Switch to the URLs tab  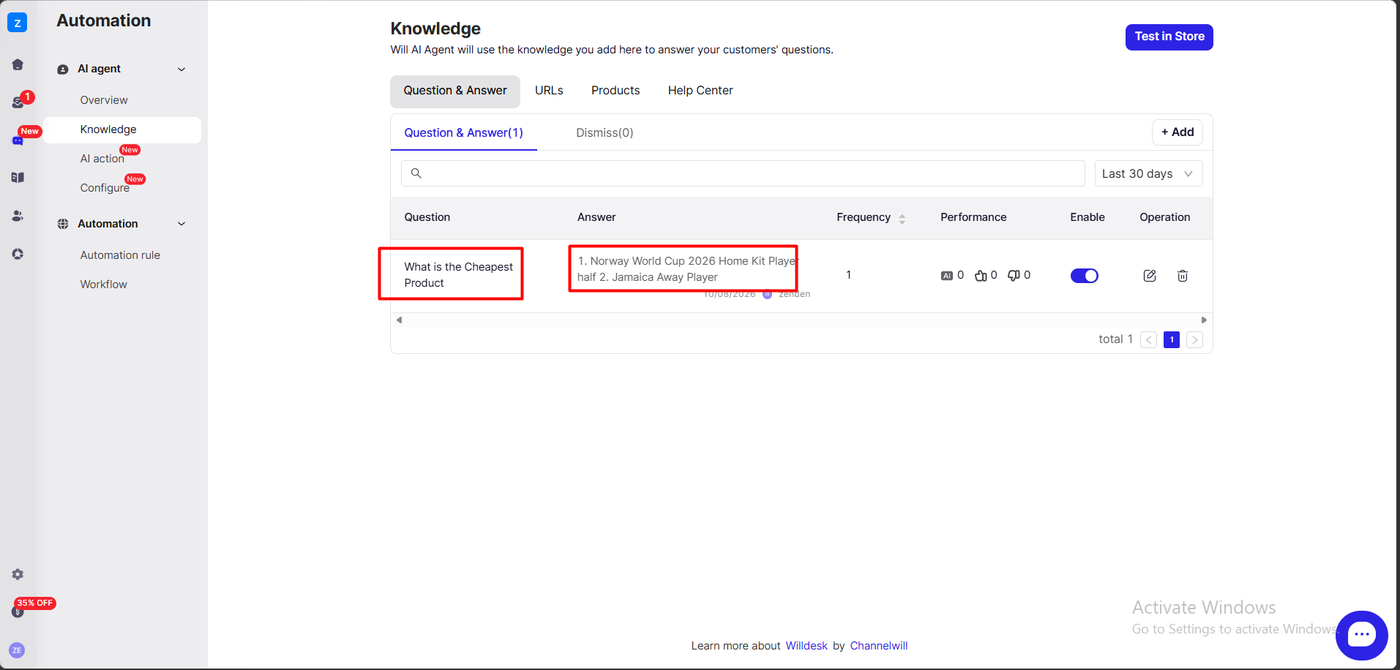coord(549,91)
